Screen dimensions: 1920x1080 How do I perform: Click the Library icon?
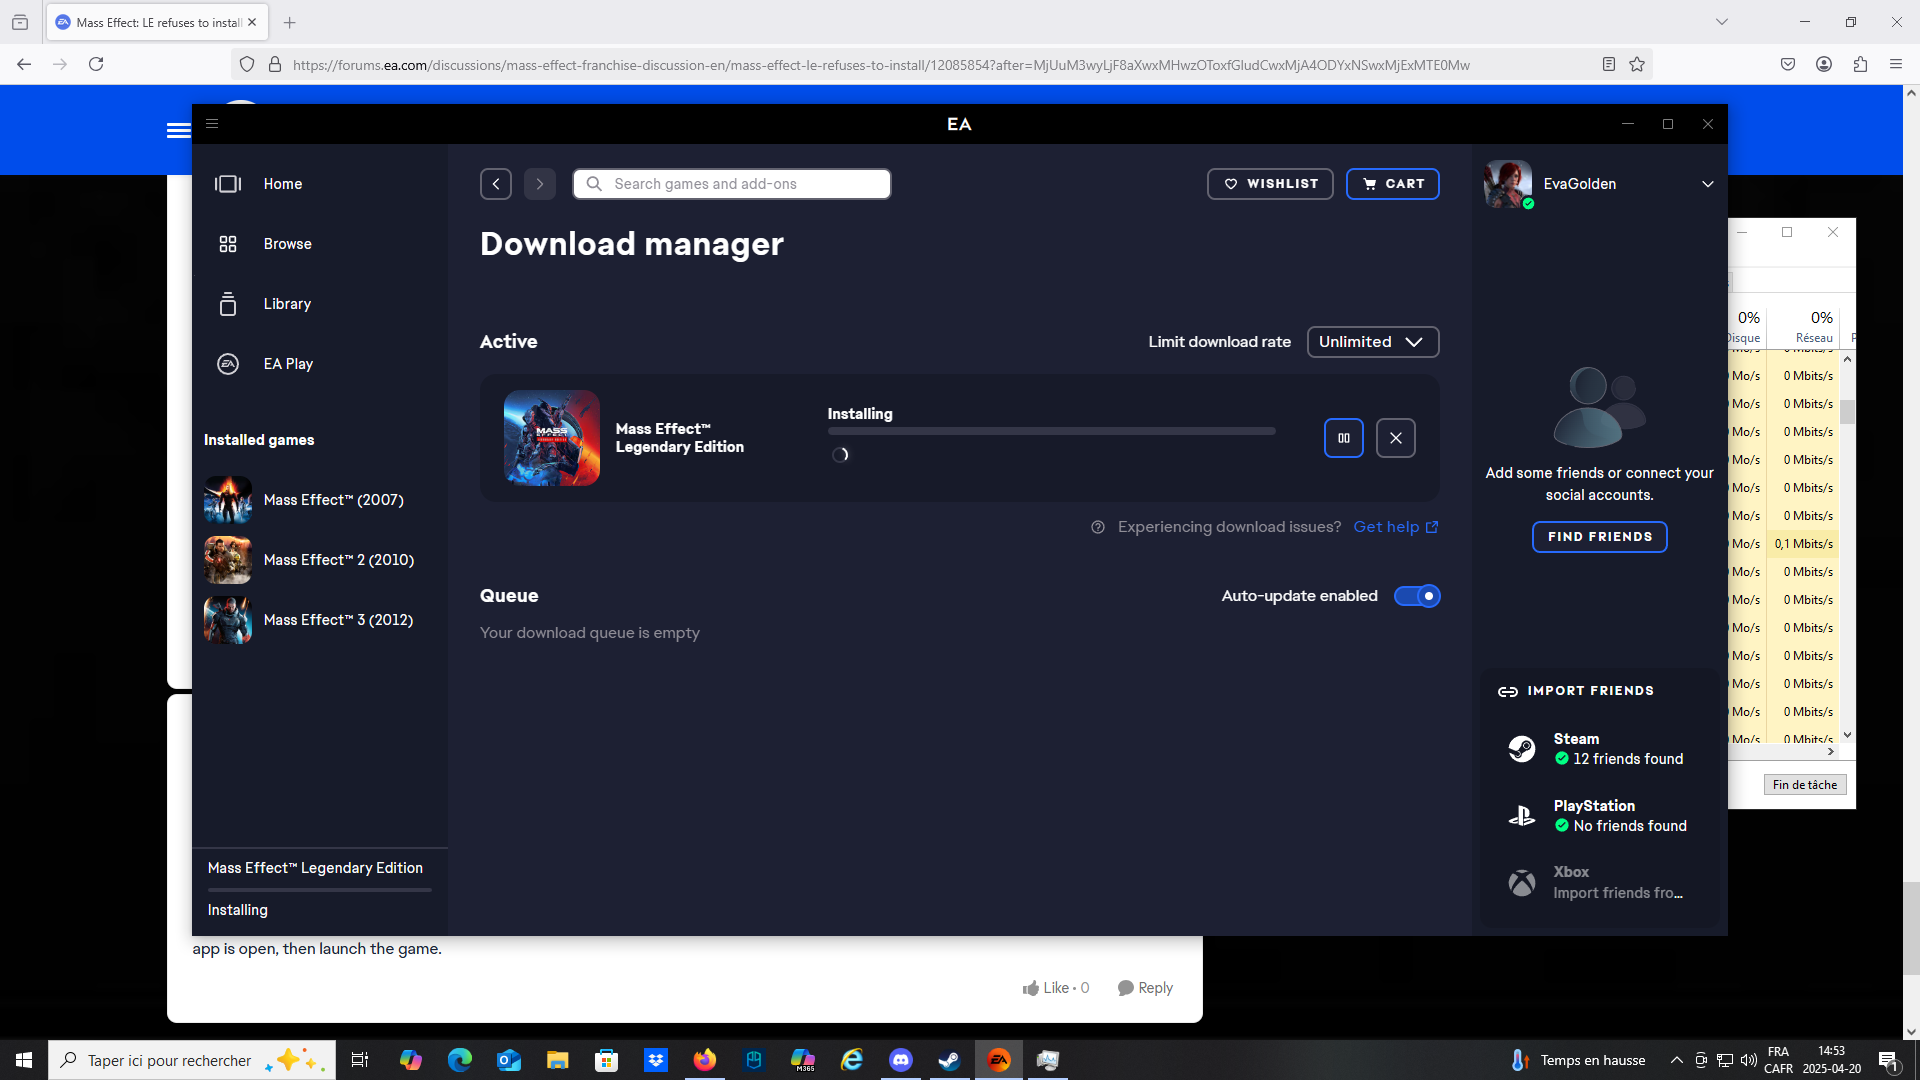pos(228,304)
